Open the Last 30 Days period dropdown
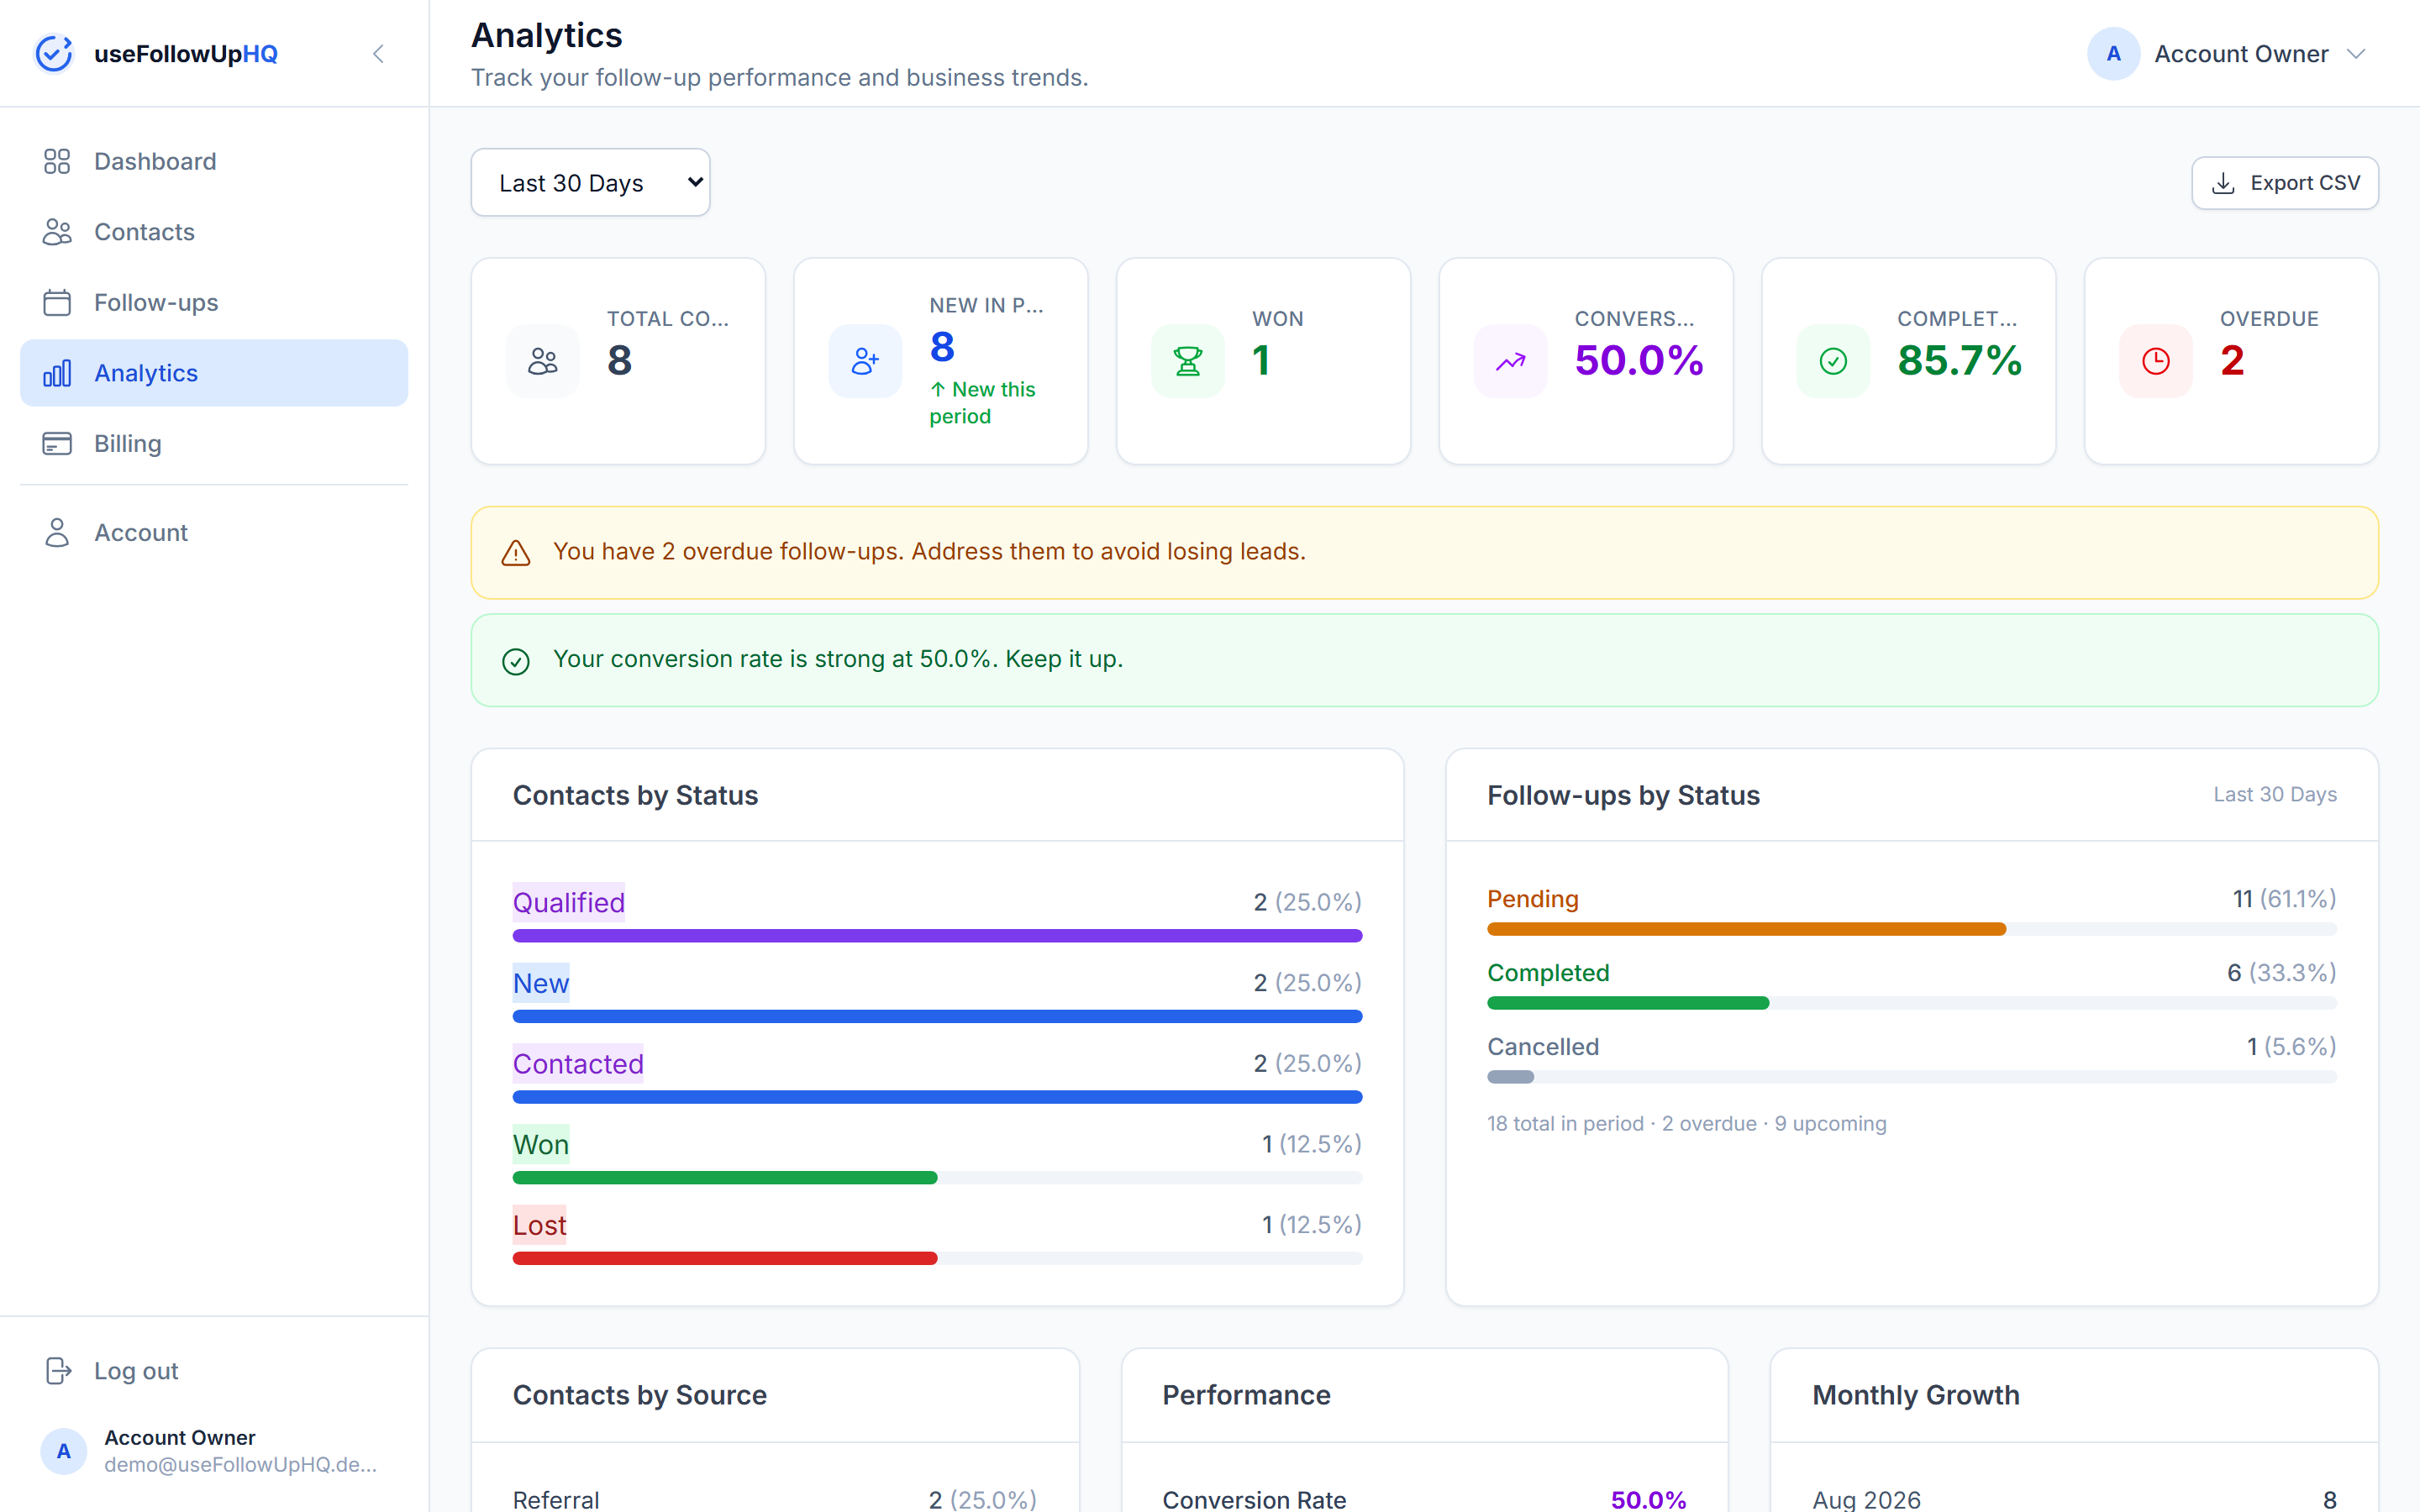2420x1512 pixels. (x=590, y=182)
